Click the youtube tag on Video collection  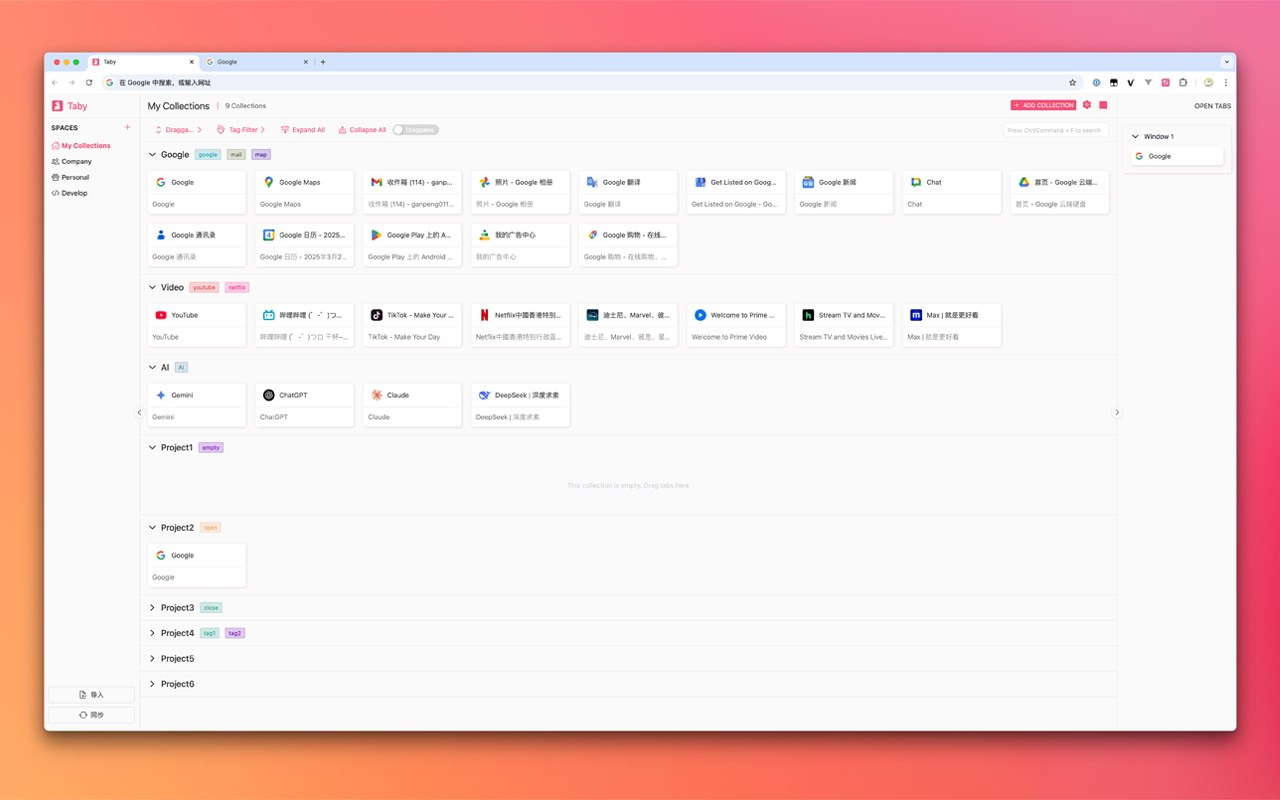204,287
